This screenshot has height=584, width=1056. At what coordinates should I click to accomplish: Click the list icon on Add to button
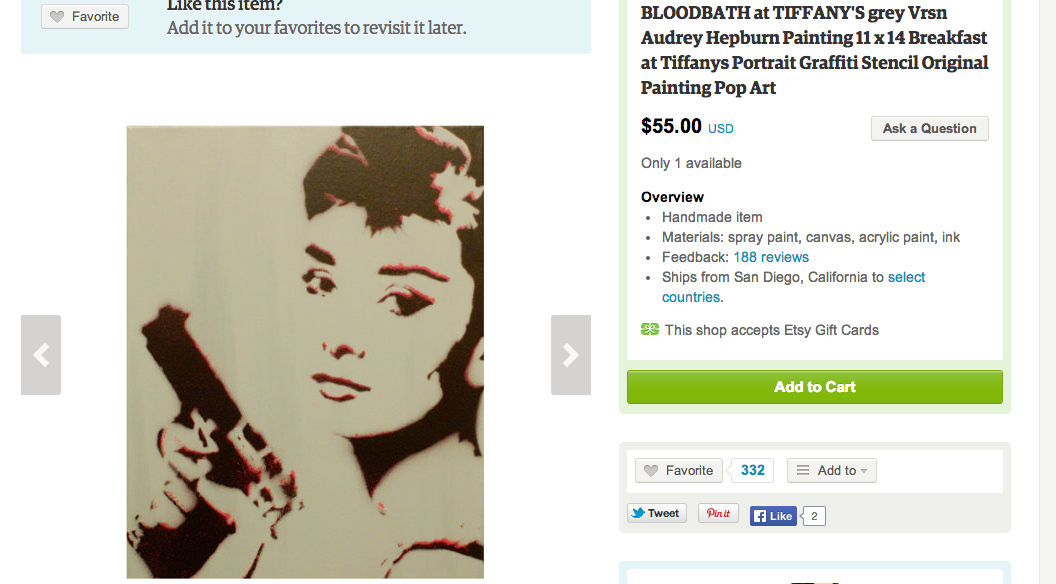pos(803,470)
